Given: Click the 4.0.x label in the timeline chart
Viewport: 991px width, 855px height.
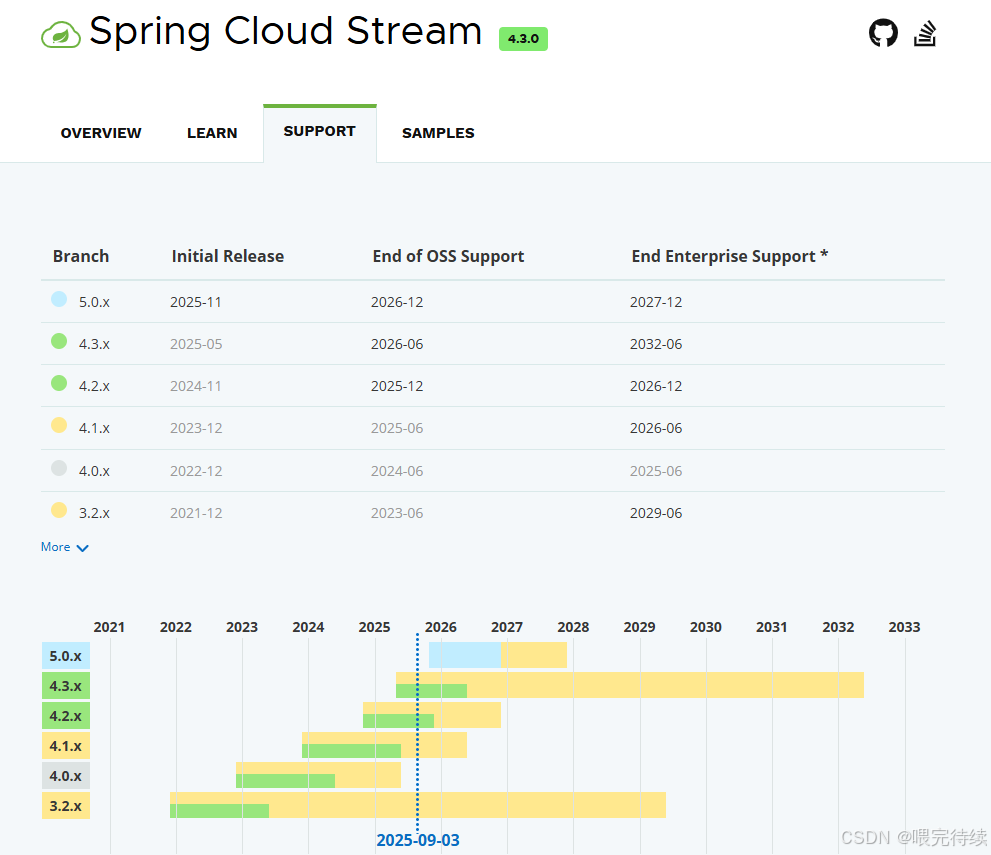Looking at the screenshot, I should (66, 775).
